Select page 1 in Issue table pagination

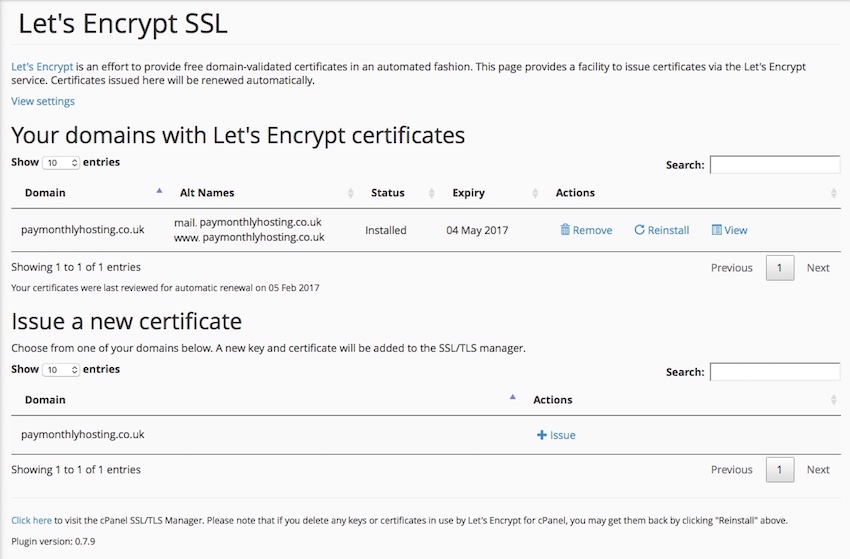pos(780,470)
